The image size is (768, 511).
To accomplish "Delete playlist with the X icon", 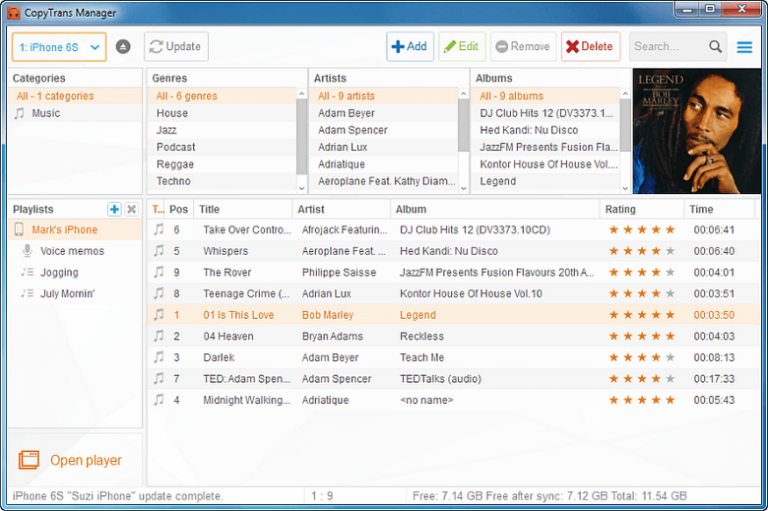I will 131,209.
